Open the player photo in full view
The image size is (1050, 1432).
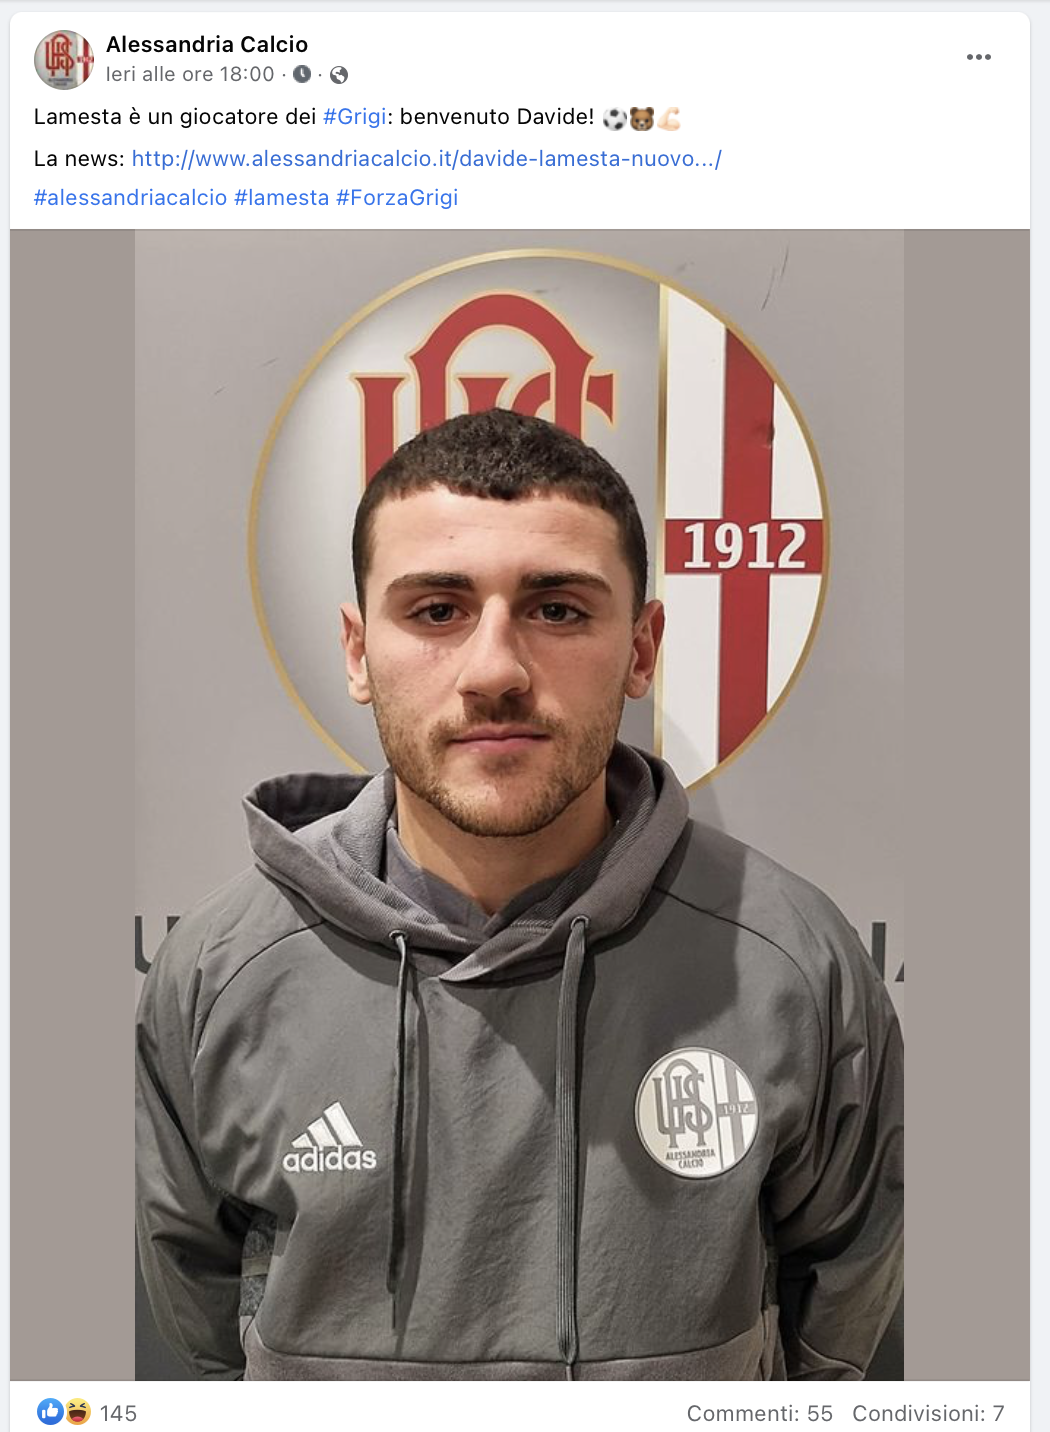coord(520,805)
